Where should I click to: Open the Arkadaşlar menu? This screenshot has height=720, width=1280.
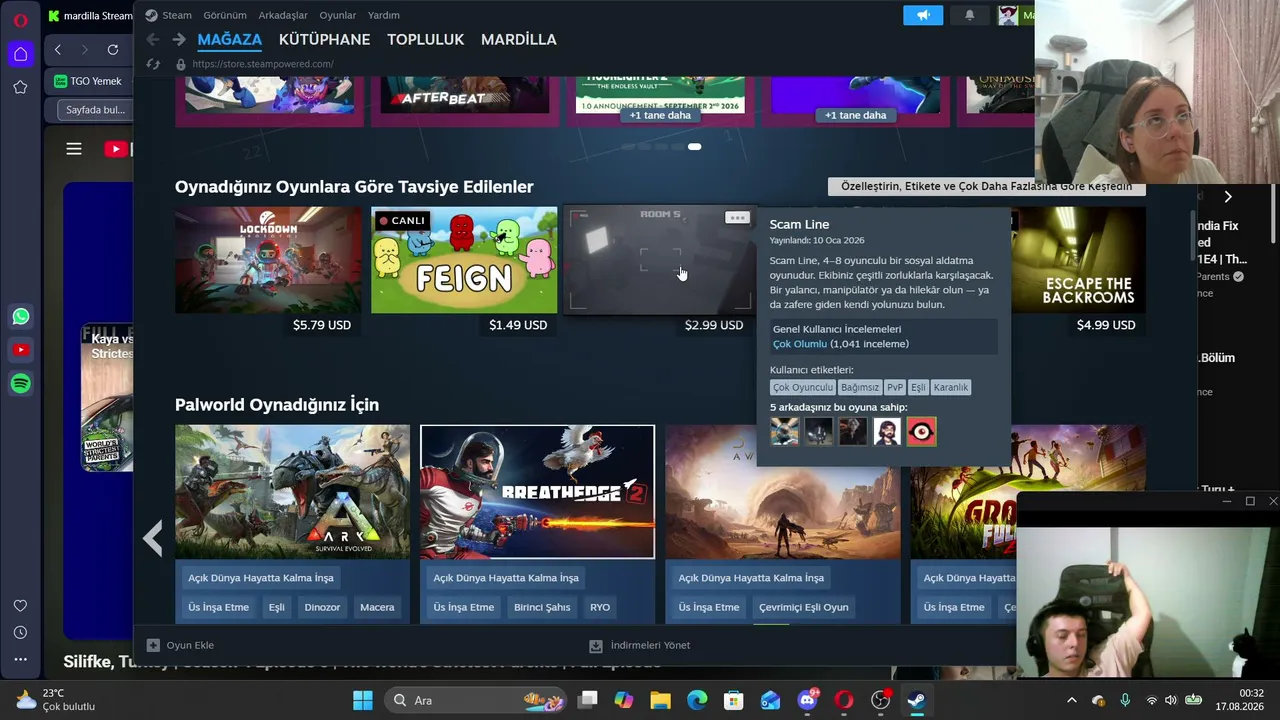pos(283,15)
